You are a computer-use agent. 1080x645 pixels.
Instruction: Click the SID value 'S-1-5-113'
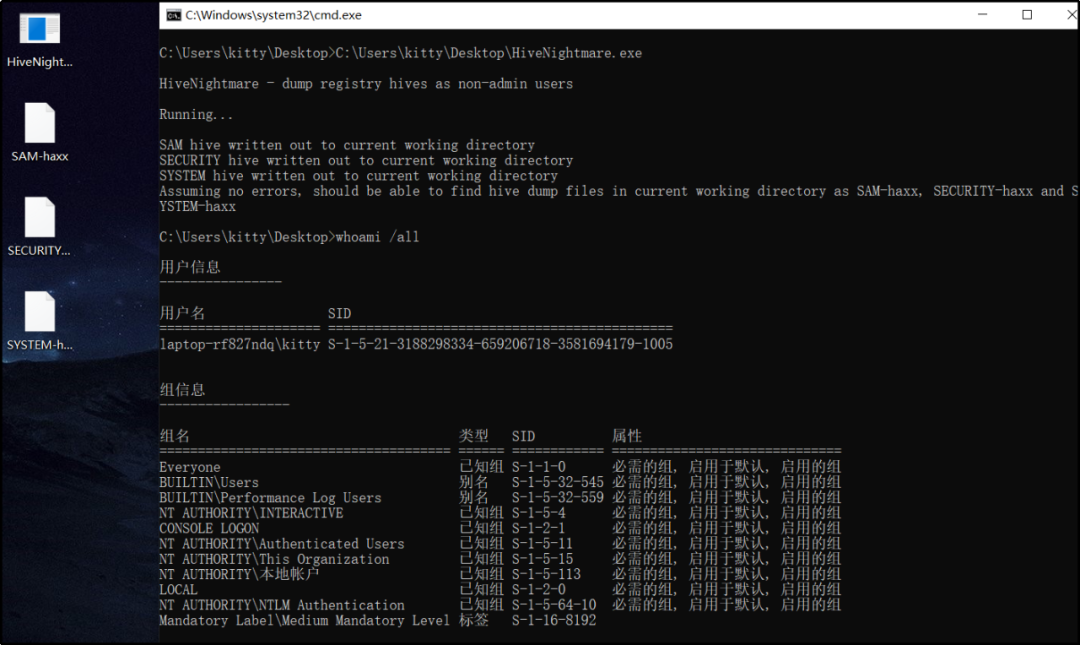point(546,574)
